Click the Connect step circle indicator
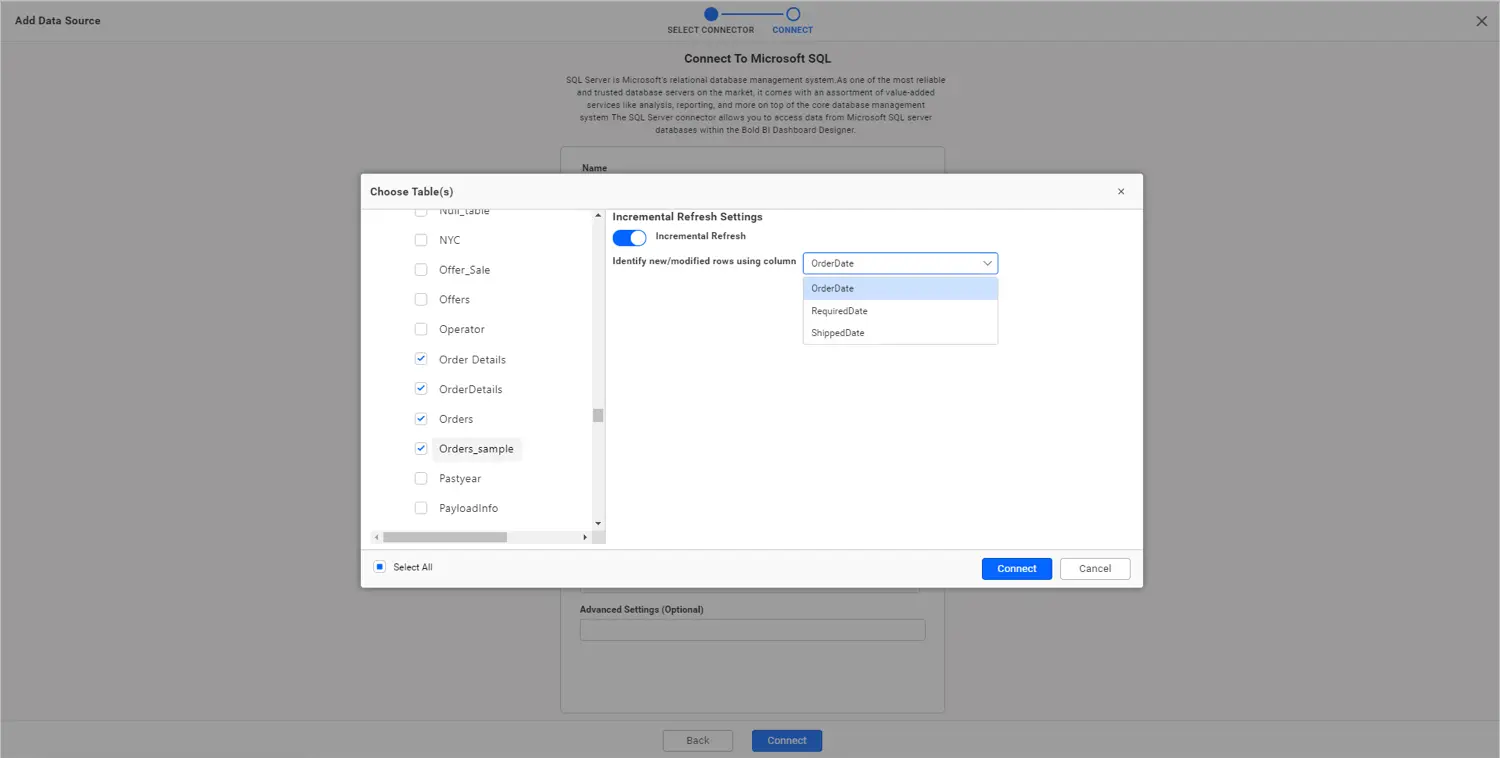 click(x=792, y=14)
